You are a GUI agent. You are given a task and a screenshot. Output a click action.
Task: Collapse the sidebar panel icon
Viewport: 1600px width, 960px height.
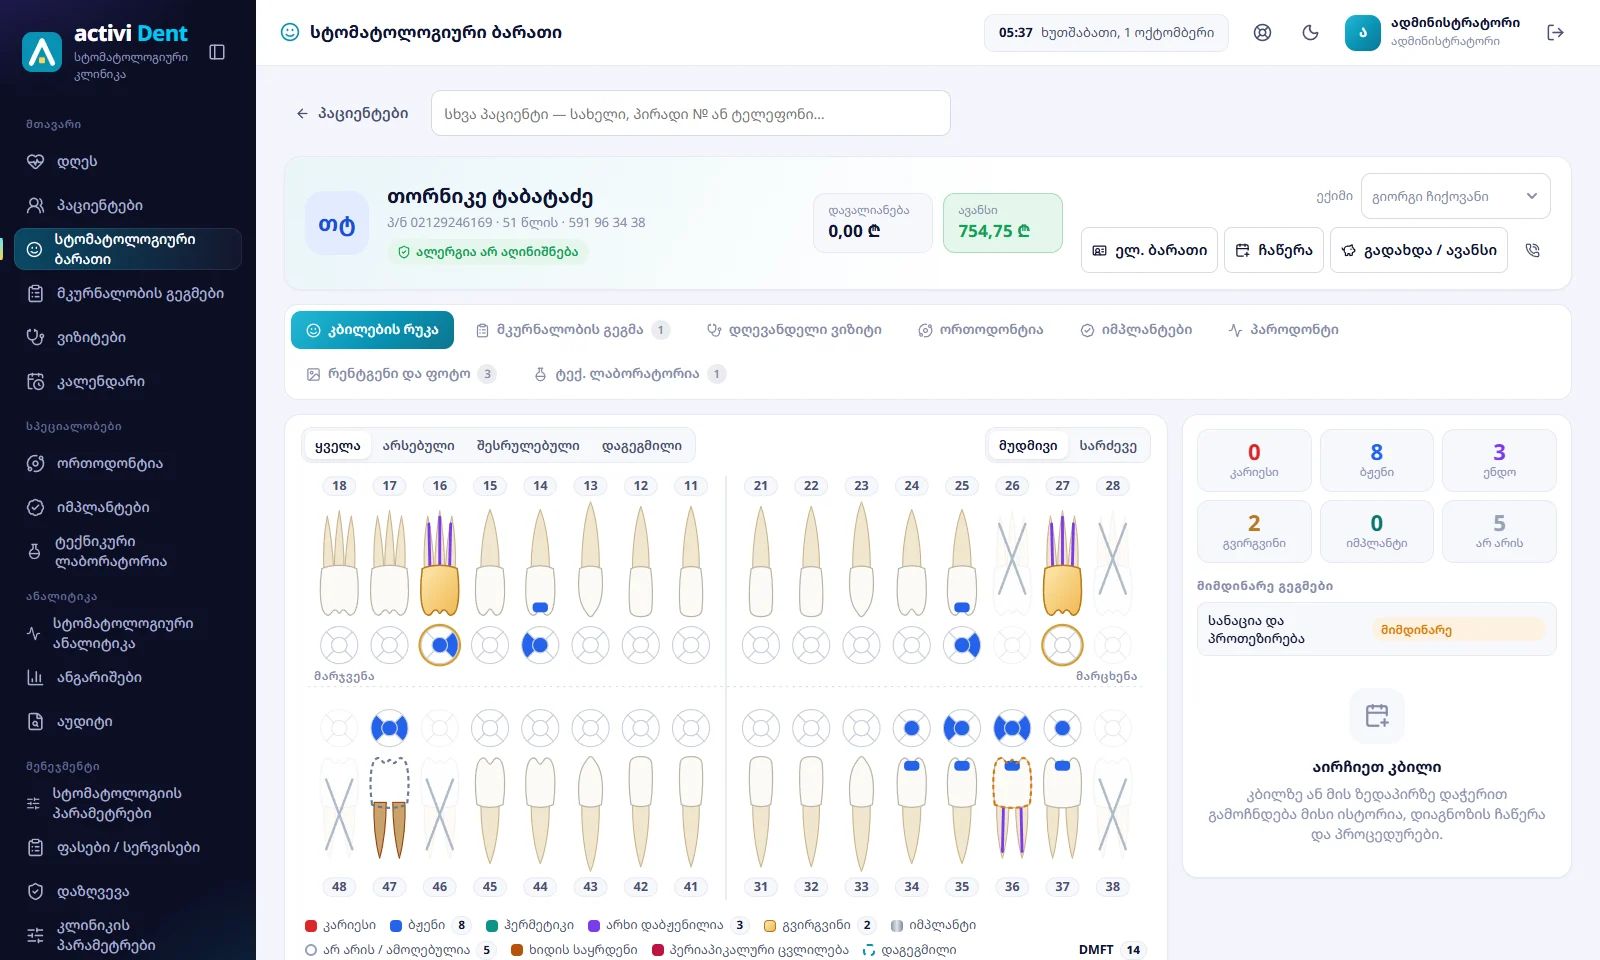click(x=217, y=52)
